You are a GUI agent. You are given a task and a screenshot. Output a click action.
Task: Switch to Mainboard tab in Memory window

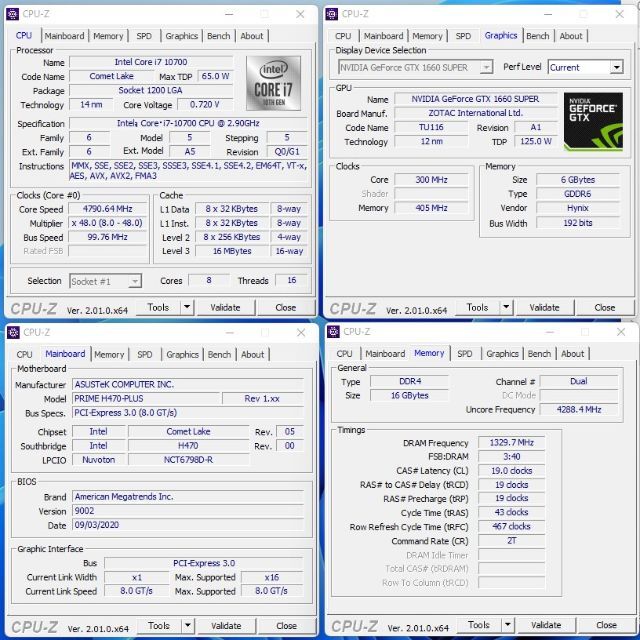pos(385,353)
